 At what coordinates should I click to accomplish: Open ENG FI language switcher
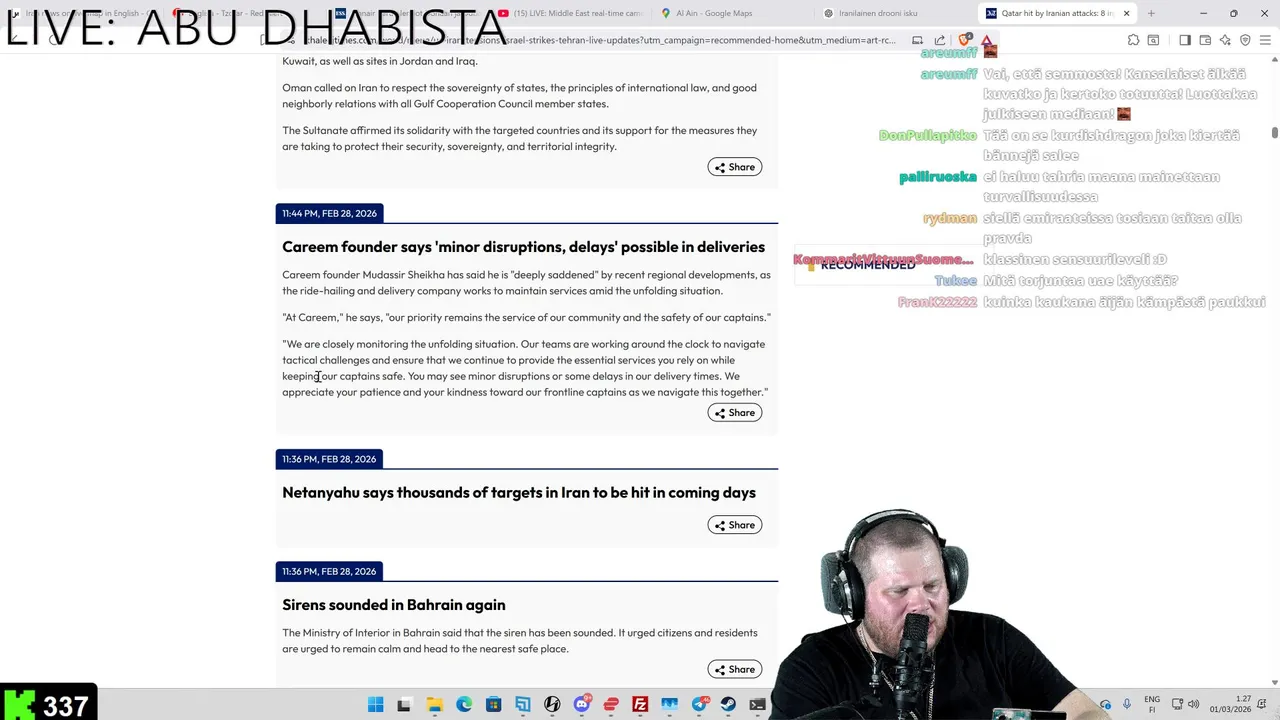point(1152,705)
